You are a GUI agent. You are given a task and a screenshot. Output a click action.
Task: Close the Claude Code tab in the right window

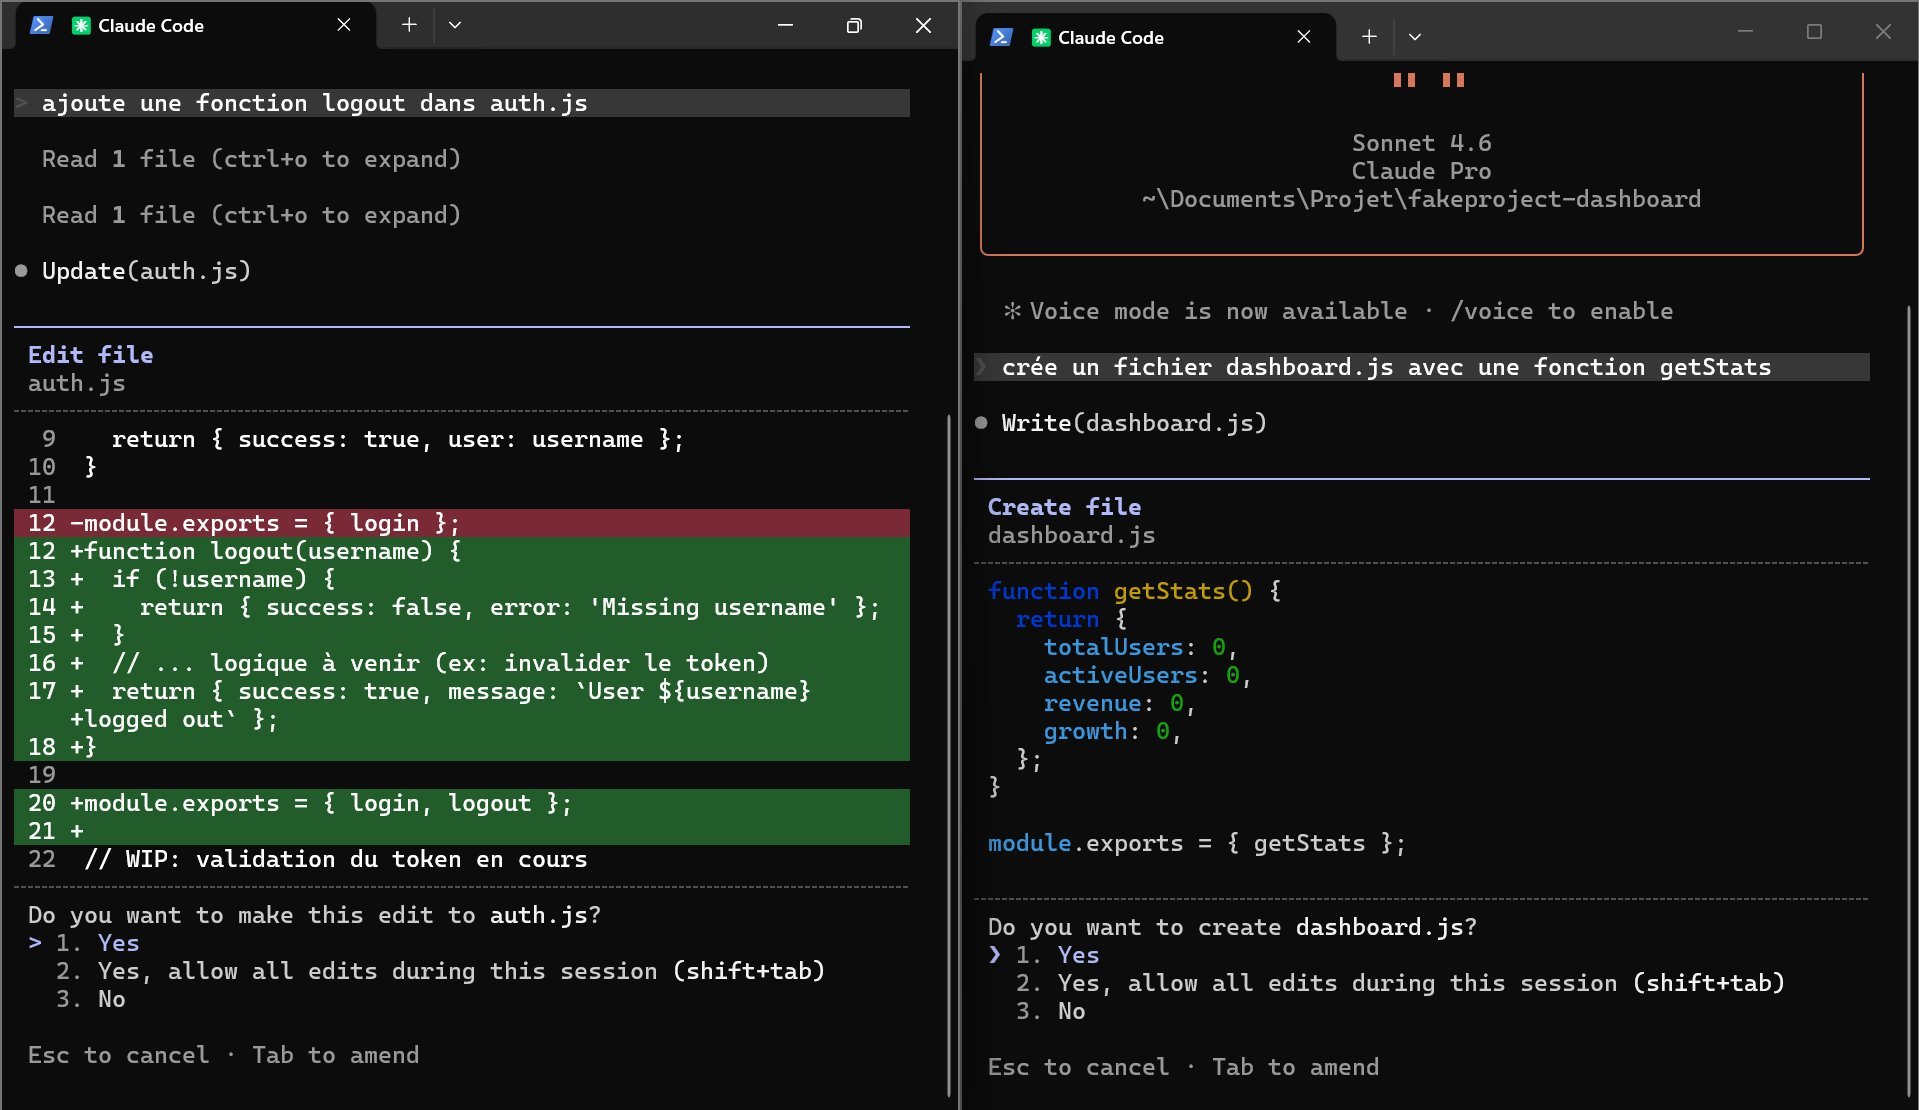1304,37
